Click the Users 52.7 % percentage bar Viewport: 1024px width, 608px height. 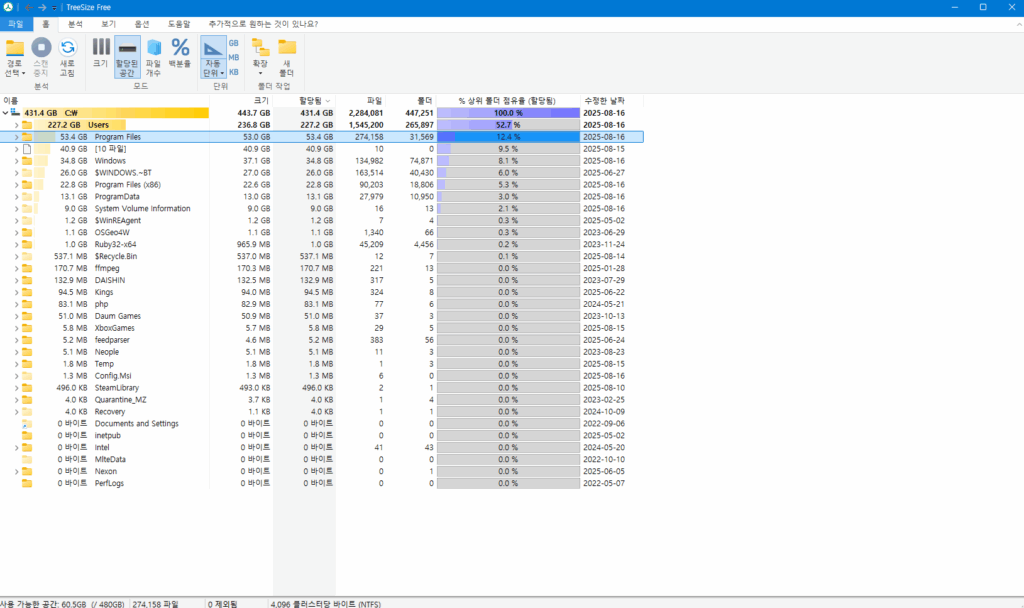pos(508,125)
